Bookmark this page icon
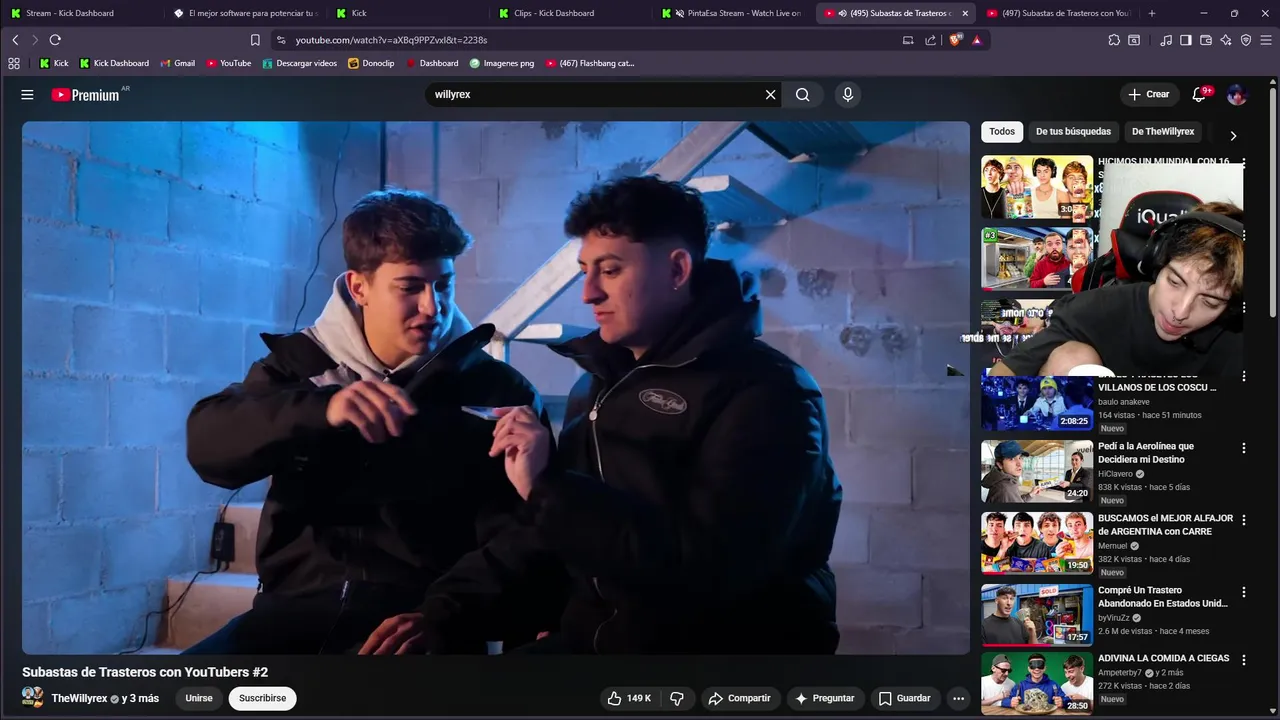1280x720 pixels. tap(255, 40)
